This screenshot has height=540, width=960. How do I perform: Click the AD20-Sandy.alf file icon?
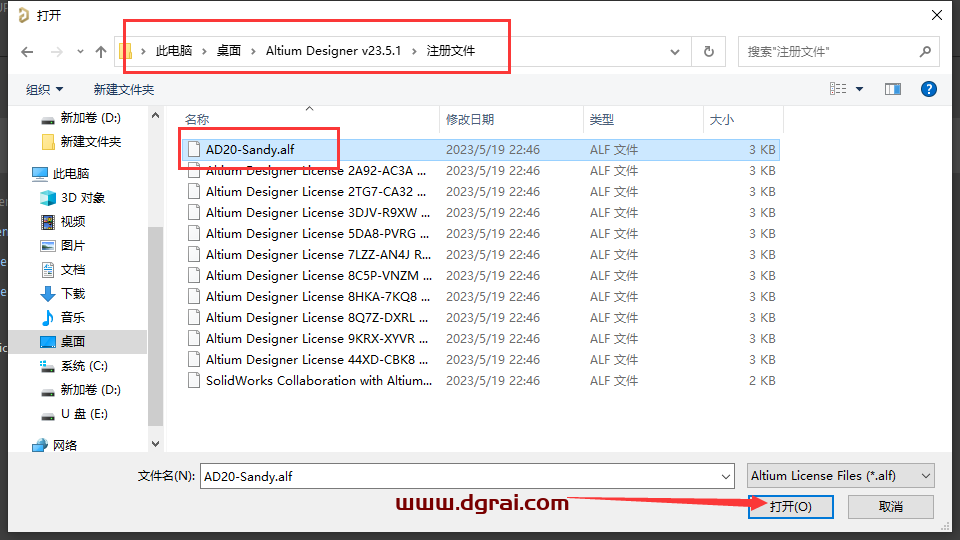tap(194, 149)
